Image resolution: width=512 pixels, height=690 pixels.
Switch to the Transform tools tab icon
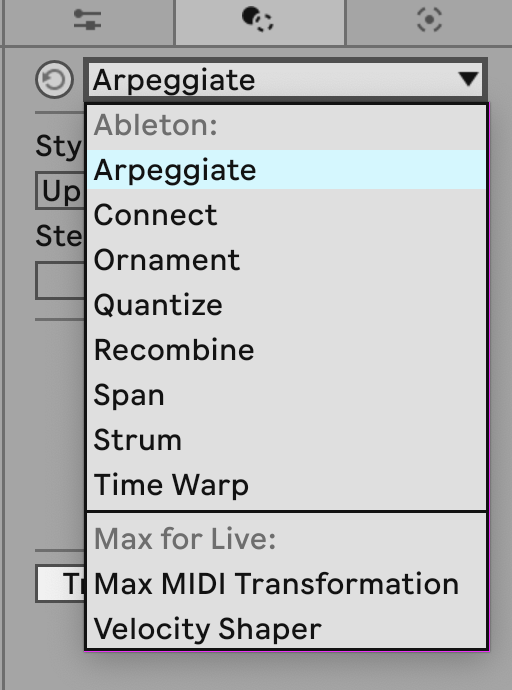(258, 20)
